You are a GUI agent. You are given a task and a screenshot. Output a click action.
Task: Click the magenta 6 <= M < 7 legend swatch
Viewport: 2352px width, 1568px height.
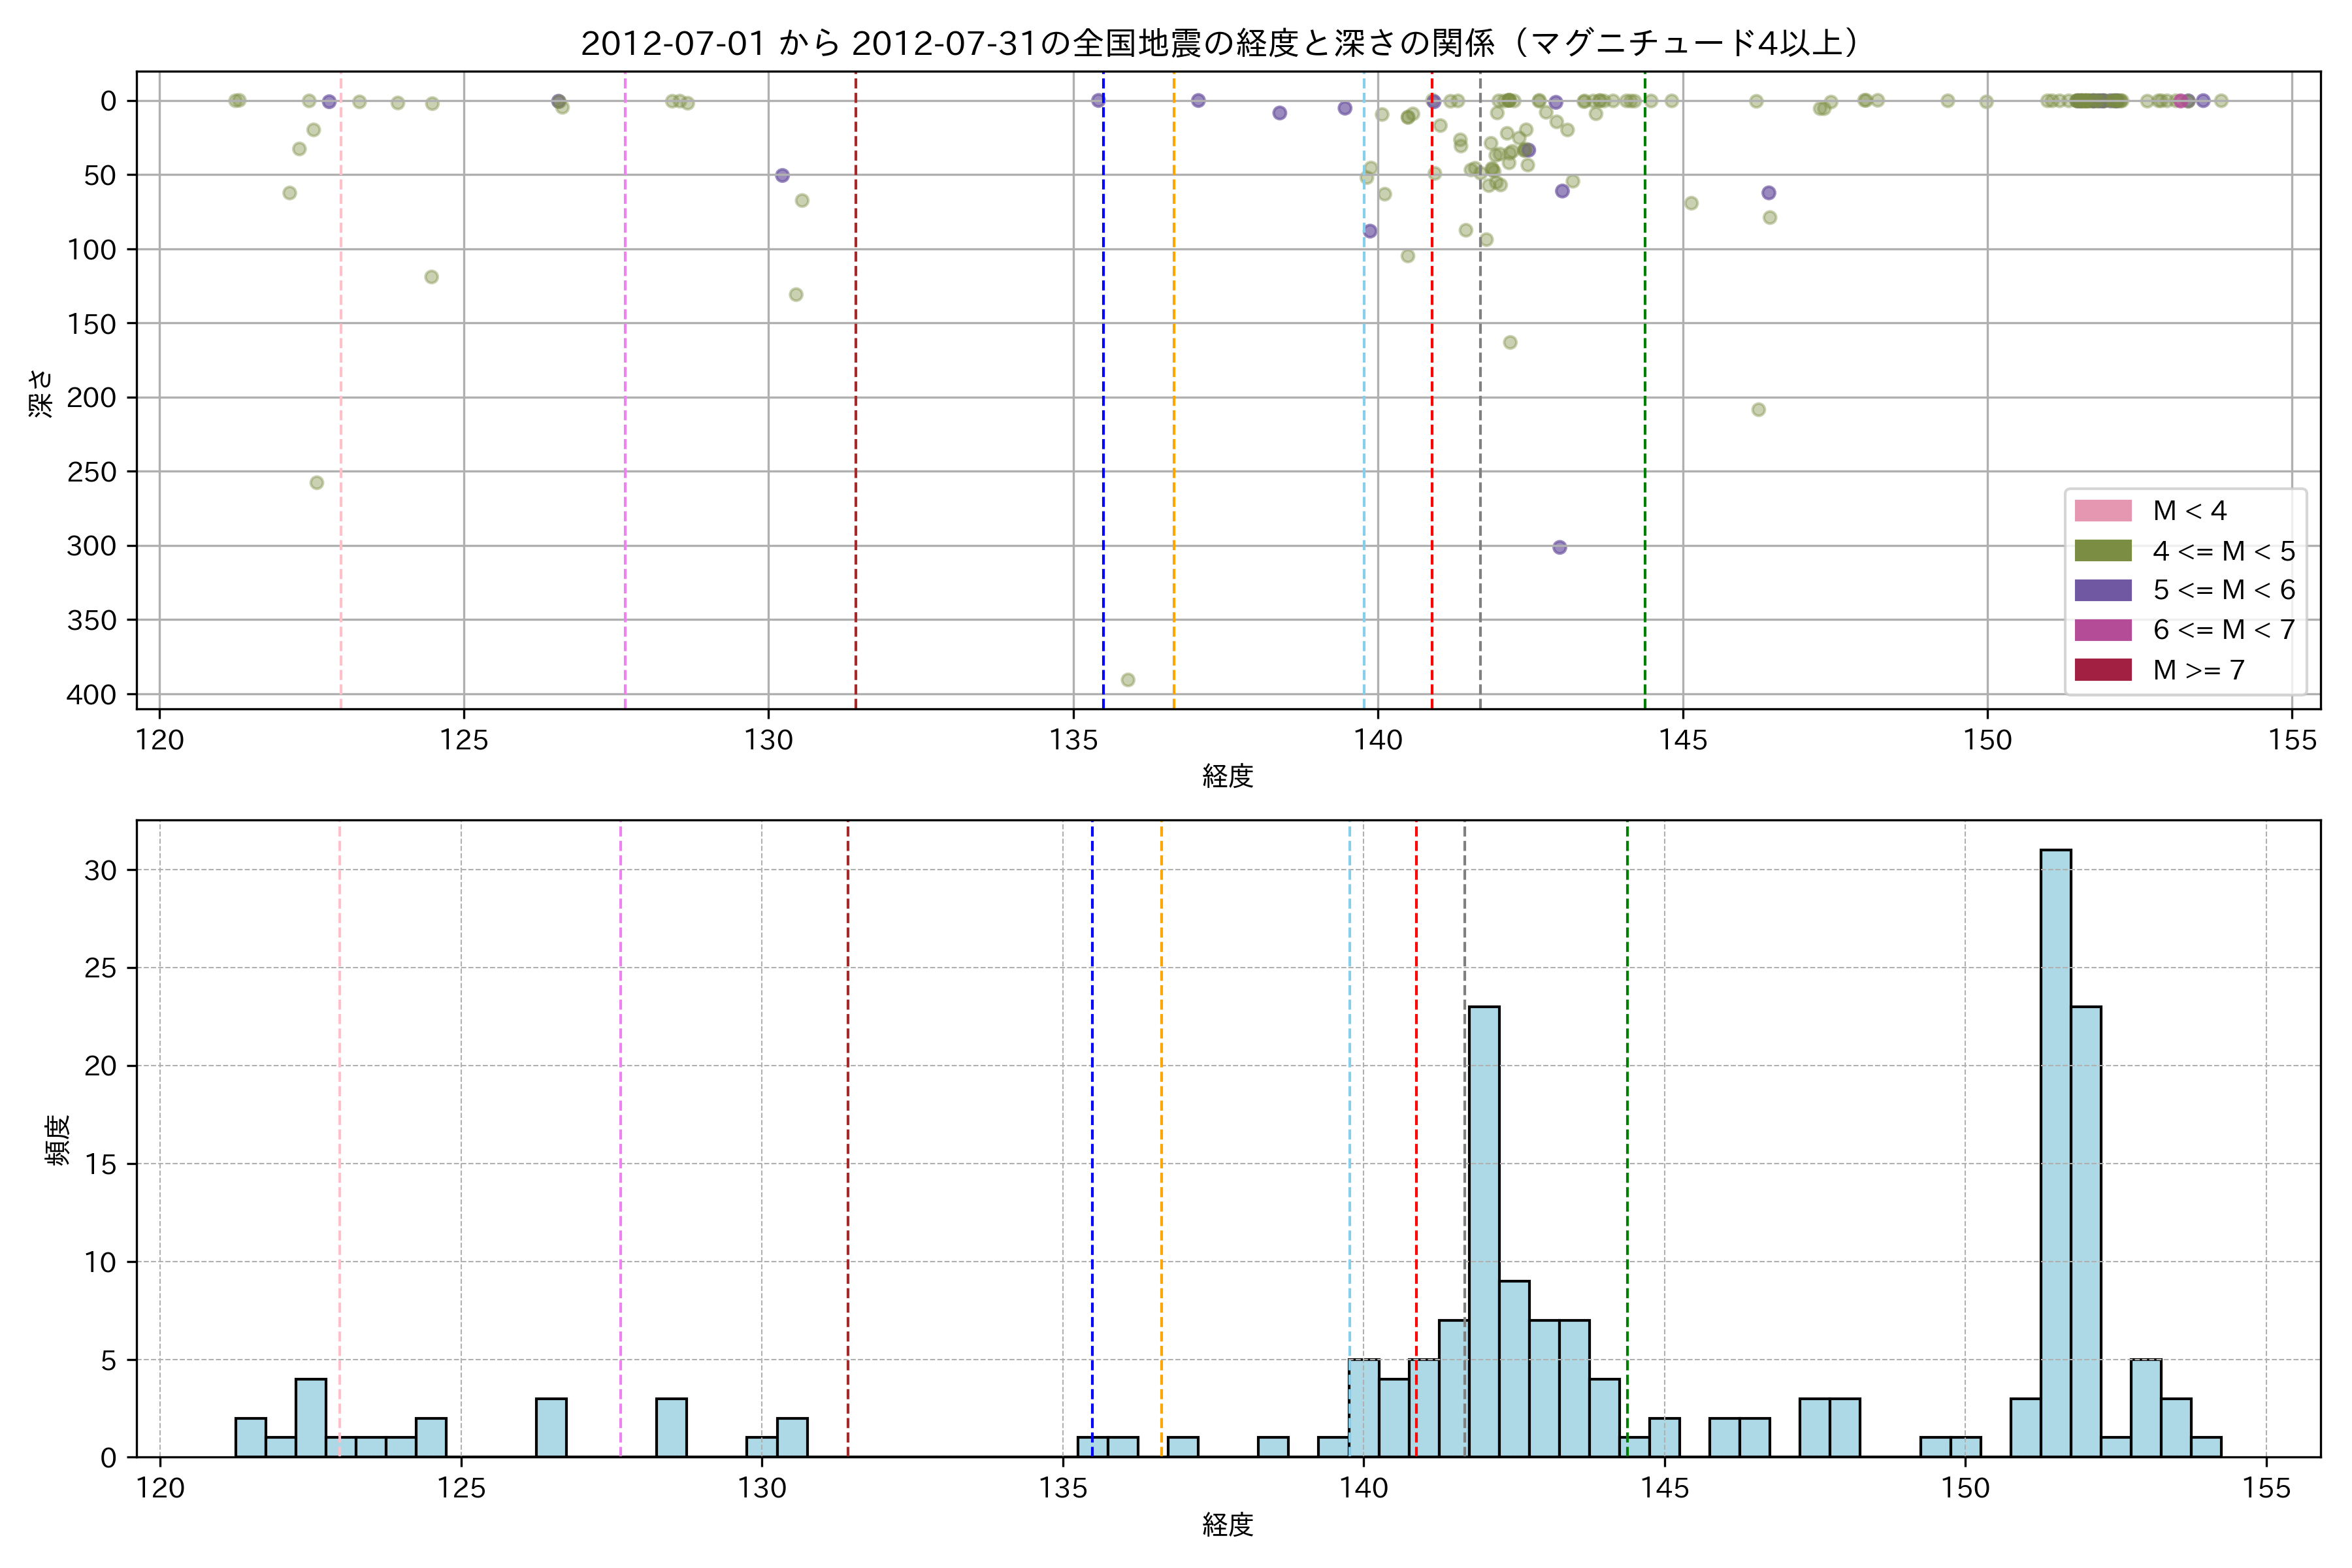click(x=2102, y=630)
